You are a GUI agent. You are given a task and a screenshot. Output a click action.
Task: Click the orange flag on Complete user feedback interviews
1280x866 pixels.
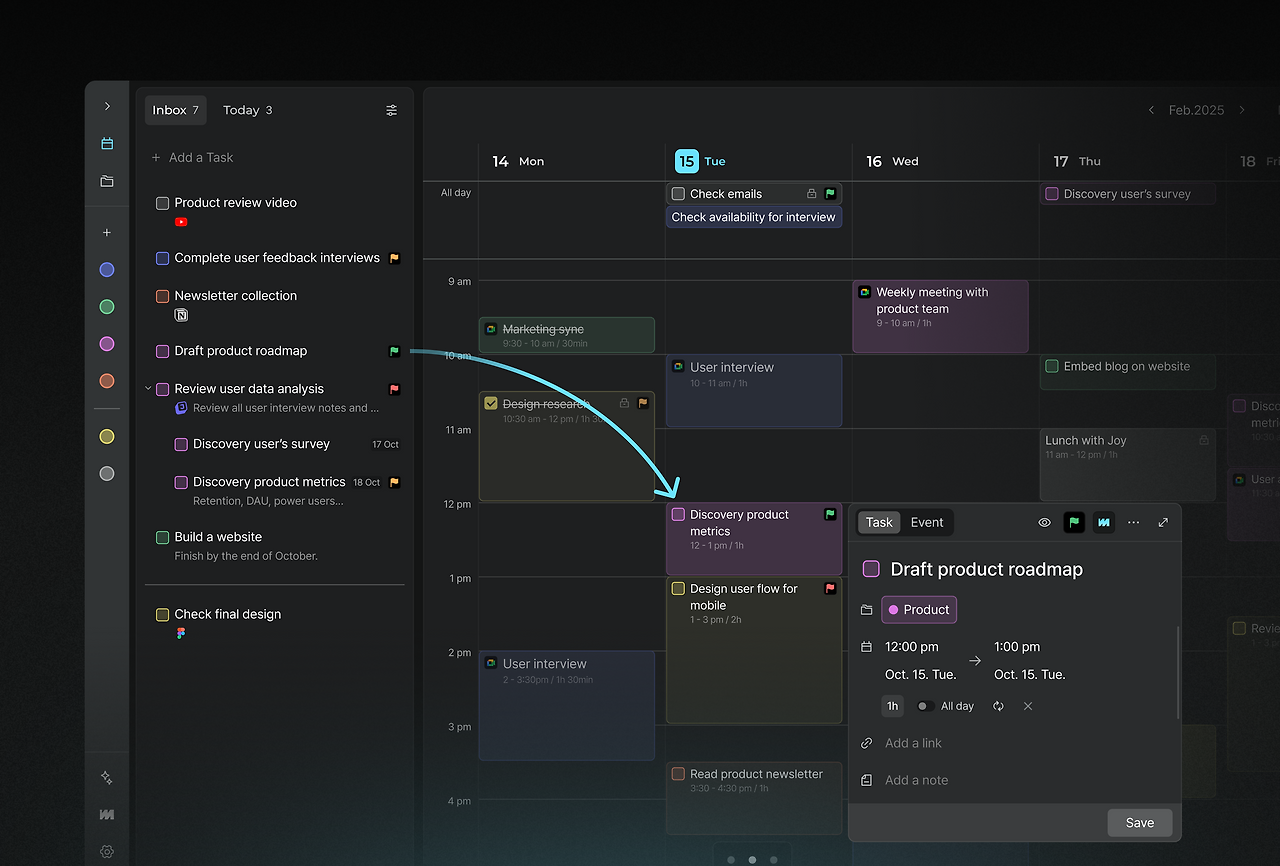(x=394, y=258)
